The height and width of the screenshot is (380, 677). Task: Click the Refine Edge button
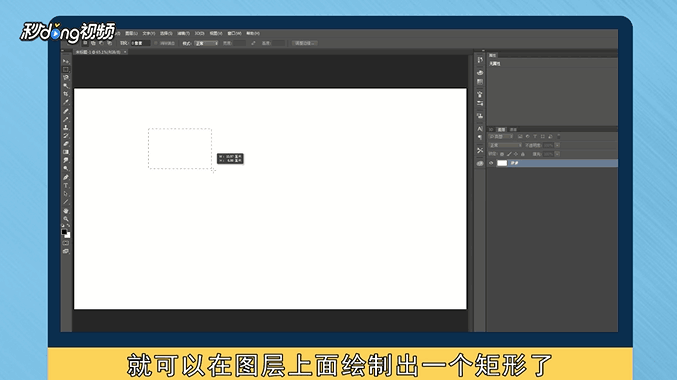coord(305,43)
